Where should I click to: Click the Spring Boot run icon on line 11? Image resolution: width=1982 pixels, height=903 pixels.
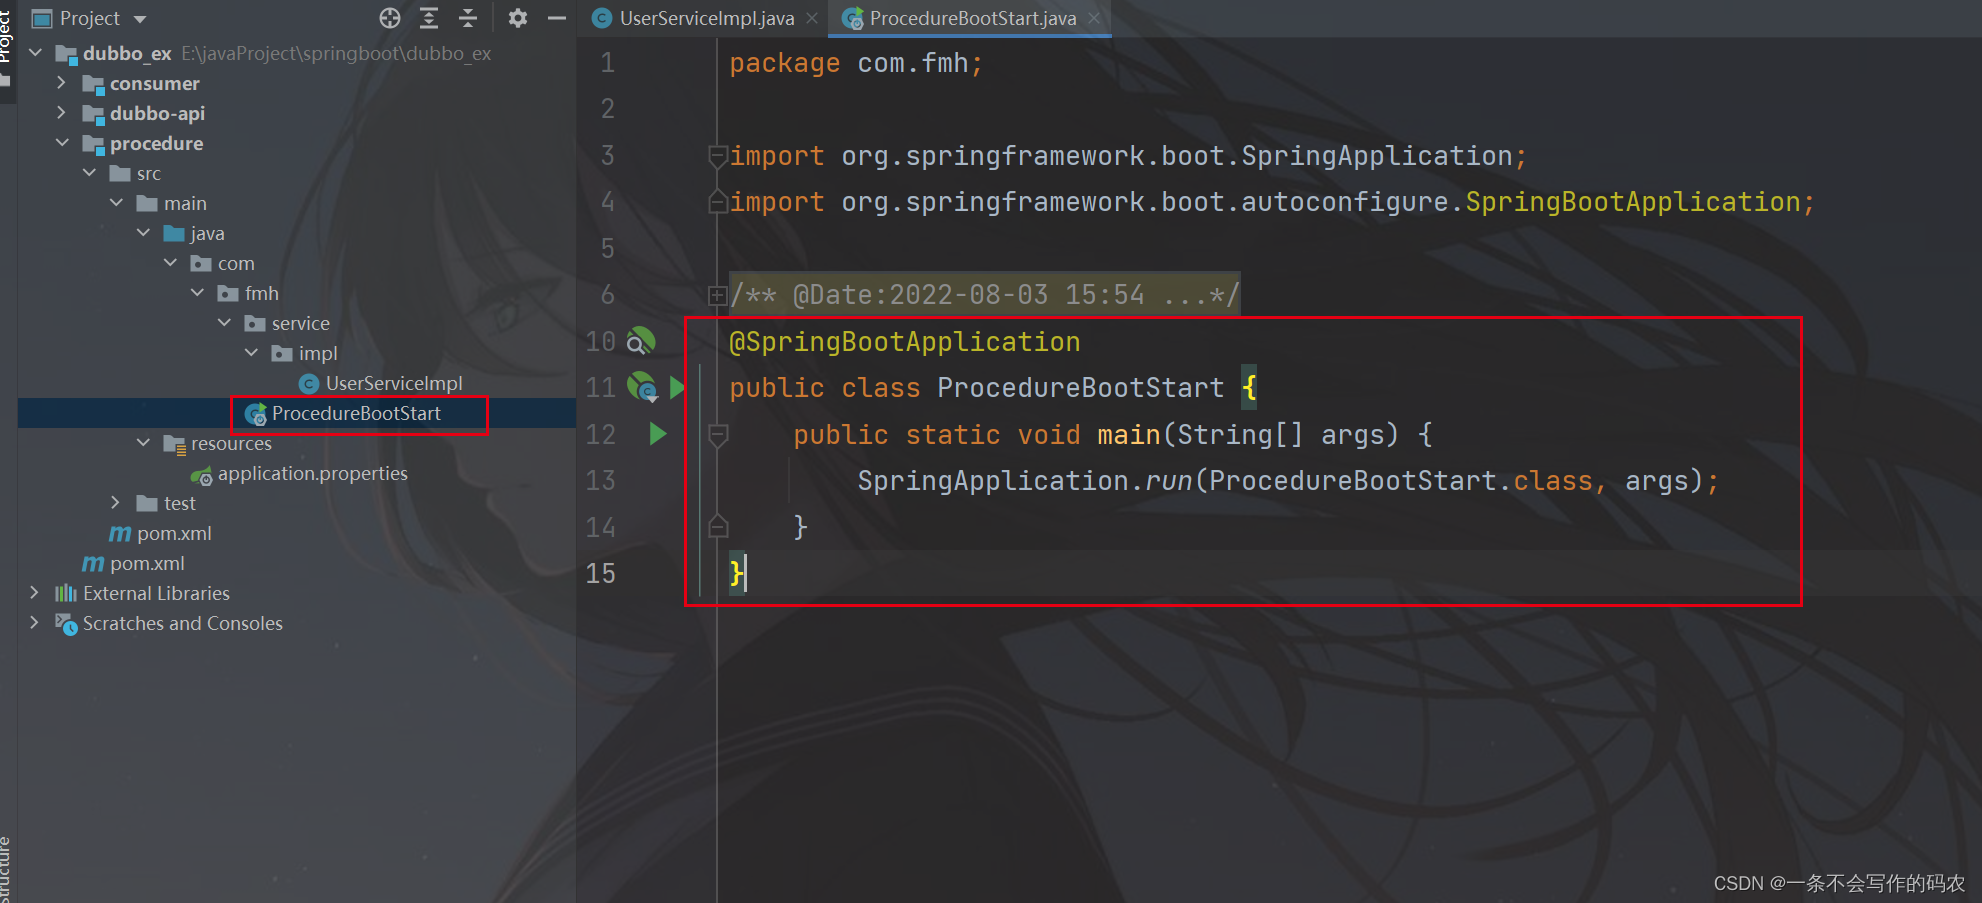click(x=640, y=387)
